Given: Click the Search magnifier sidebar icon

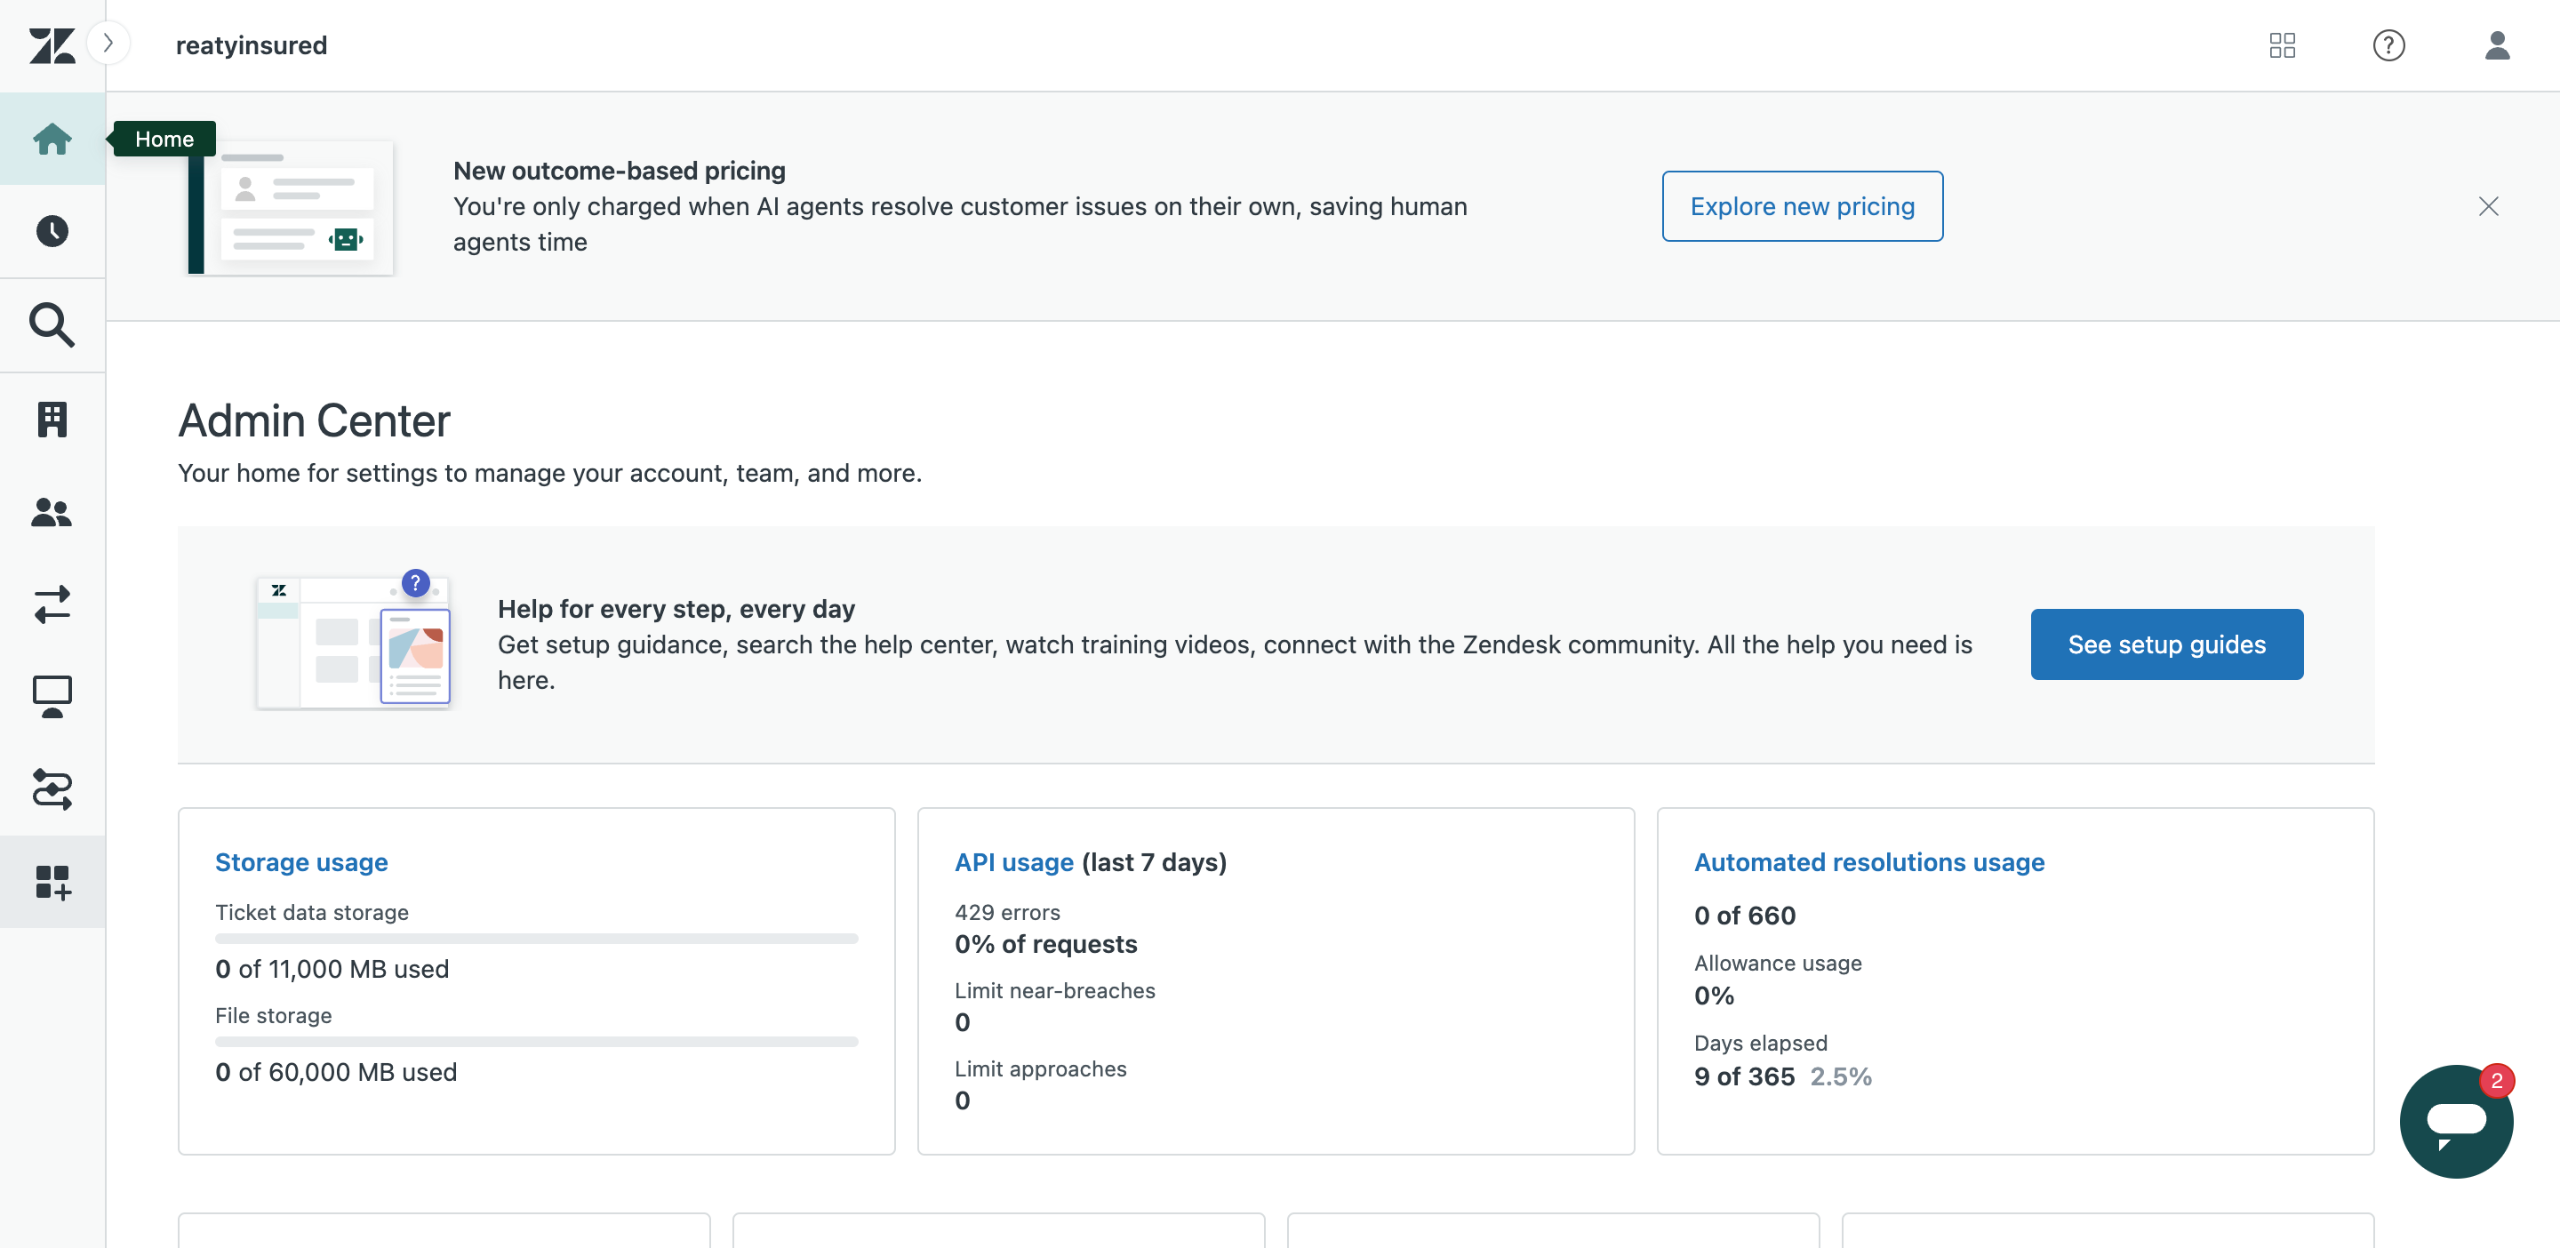Looking at the screenshot, I should pyautogui.click(x=52, y=325).
